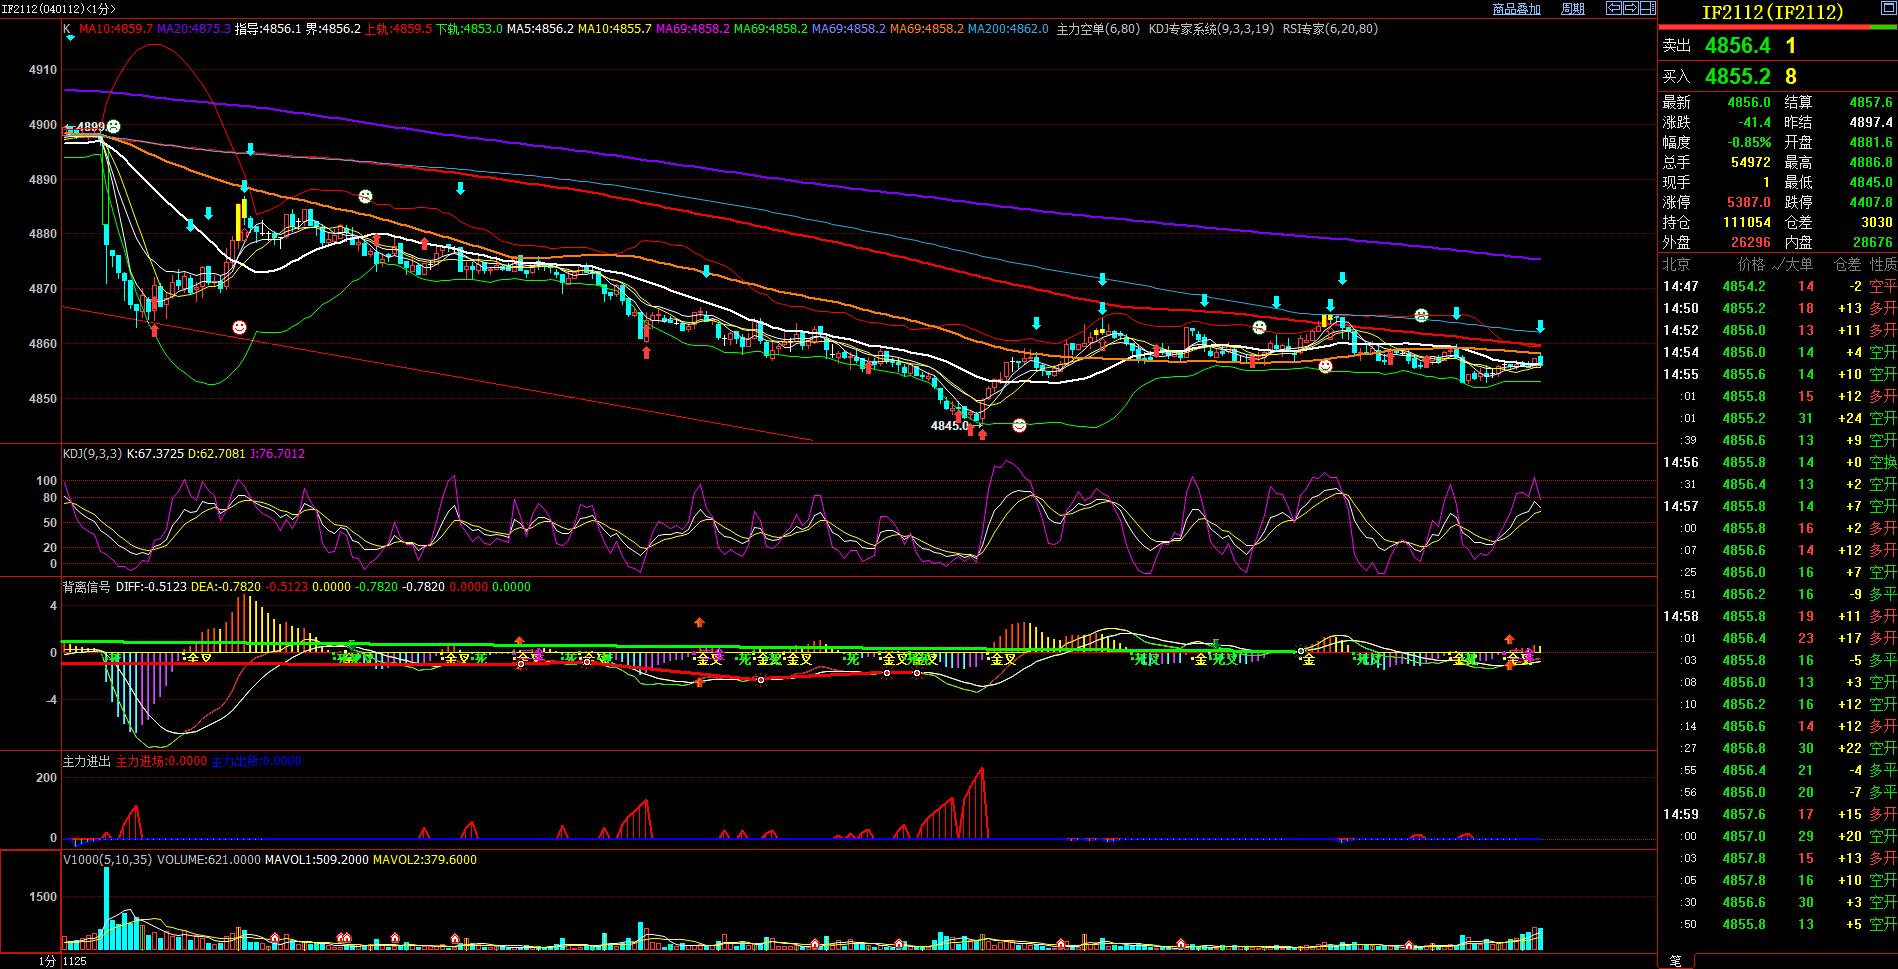Click the 大单 sort column header
The height and width of the screenshot is (969, 1898).
tap(1798, 264)
